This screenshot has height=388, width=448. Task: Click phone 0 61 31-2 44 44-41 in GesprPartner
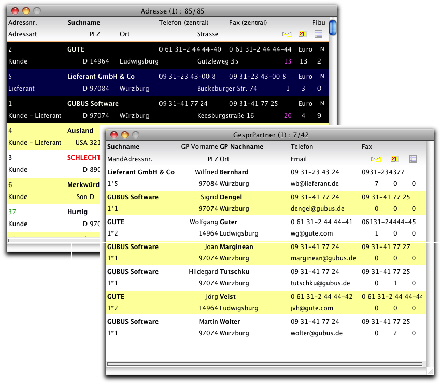321,222
